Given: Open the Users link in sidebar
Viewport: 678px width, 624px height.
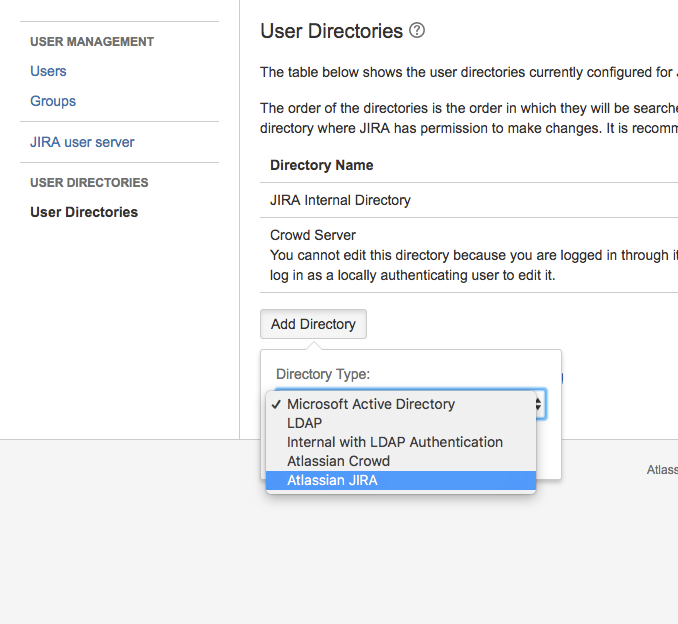Looking at the screenshot, I should [x=48, y=71].
